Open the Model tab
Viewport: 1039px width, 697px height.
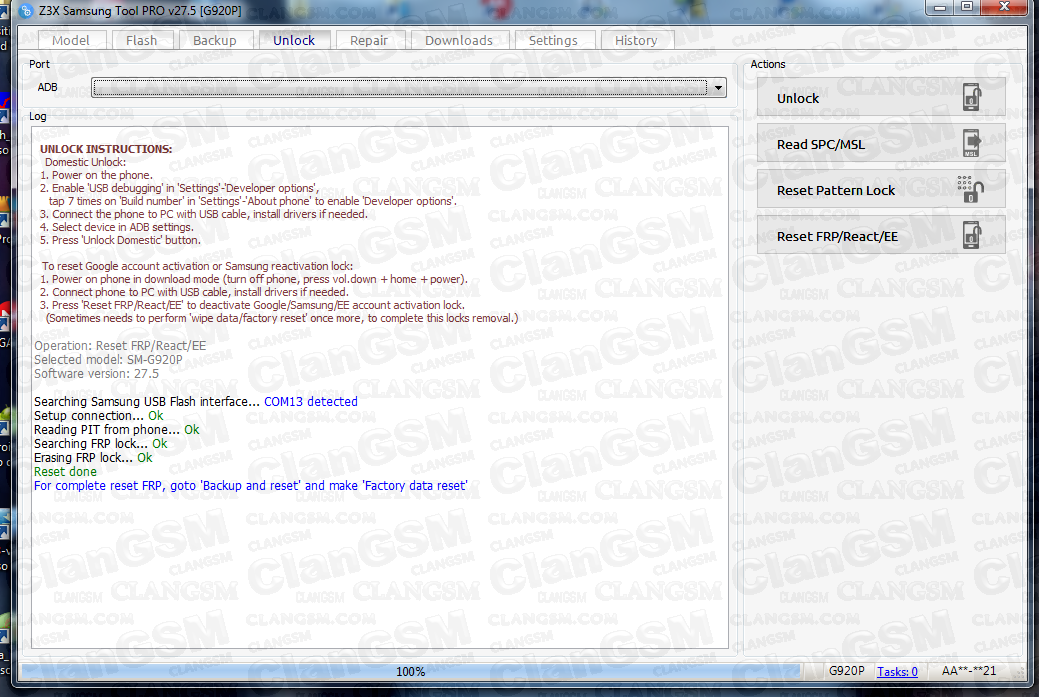70,40
